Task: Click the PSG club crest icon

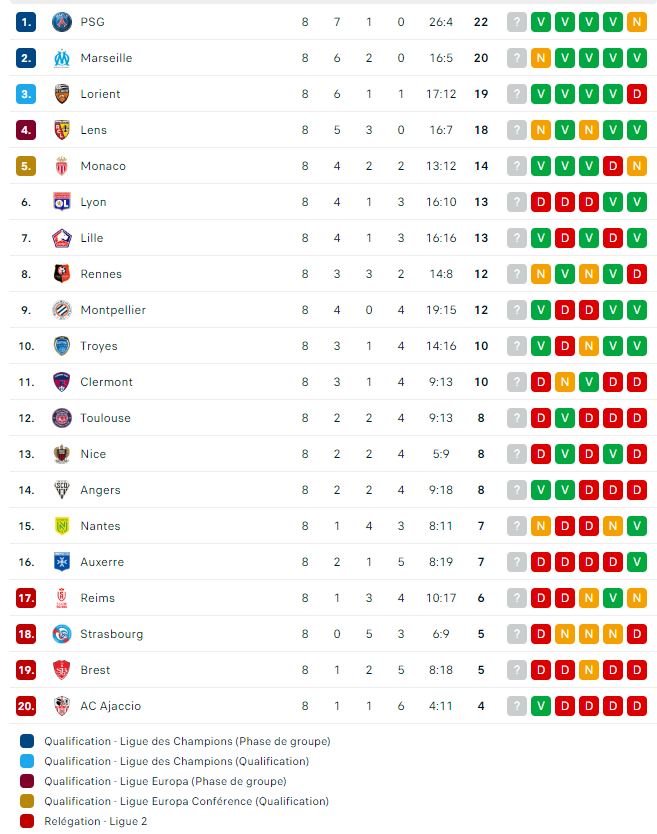Action: [x=62, y=22]
